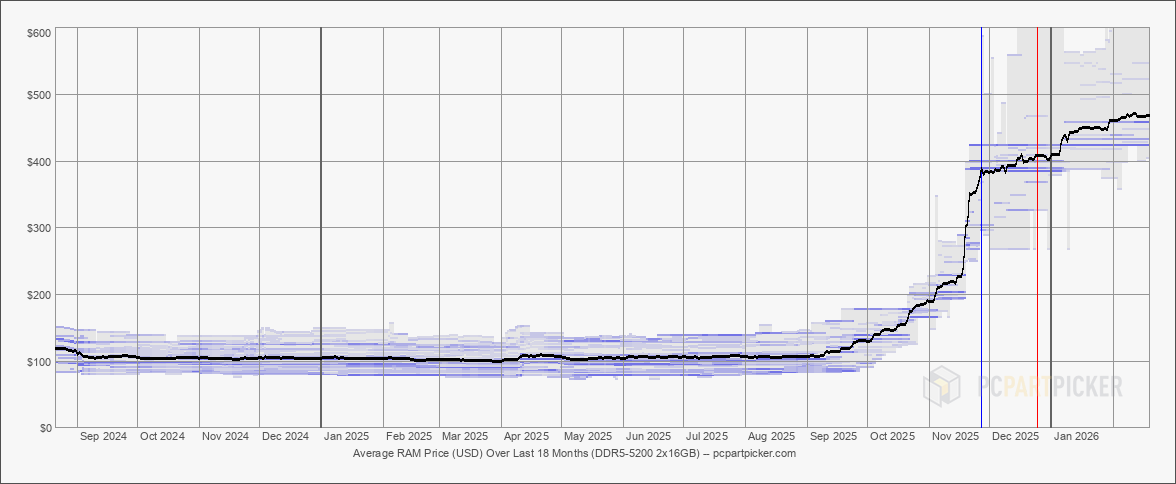Click the Nov 2024 axis label
Image resolution: width=1176 pixels, height=484 pixels.
[226, 436]
